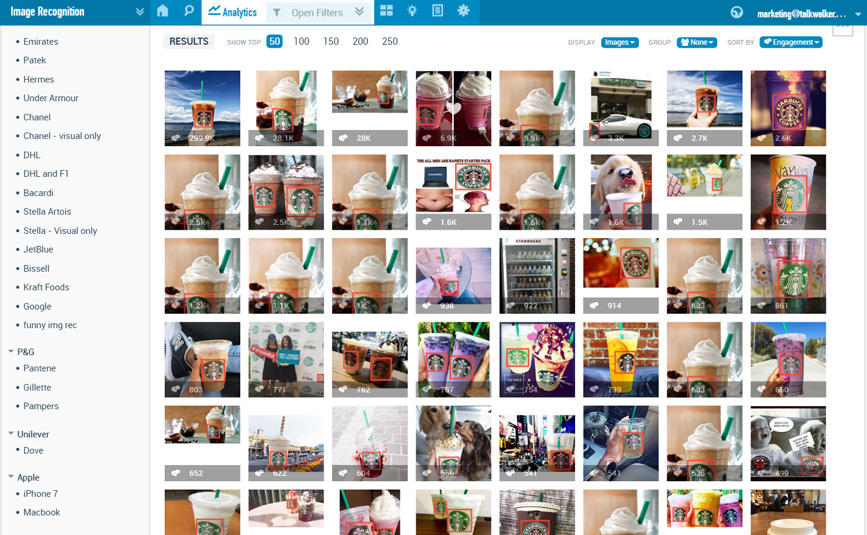Select Stella Artois topic

[47, 212]
